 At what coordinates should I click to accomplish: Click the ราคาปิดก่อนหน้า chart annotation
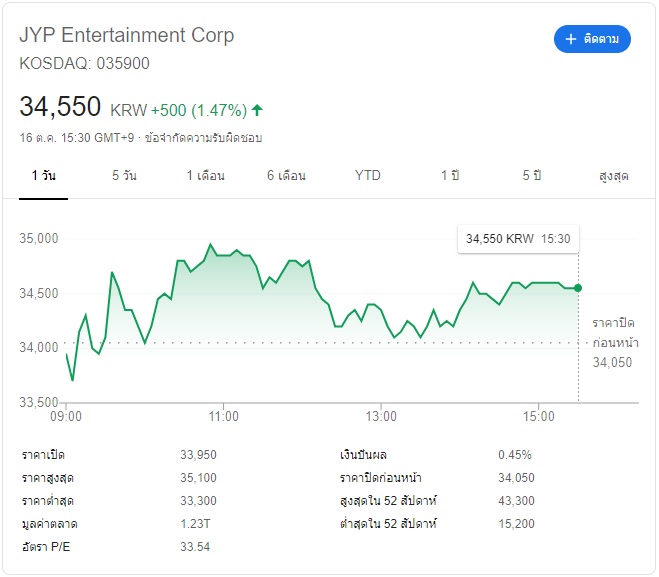615,342
